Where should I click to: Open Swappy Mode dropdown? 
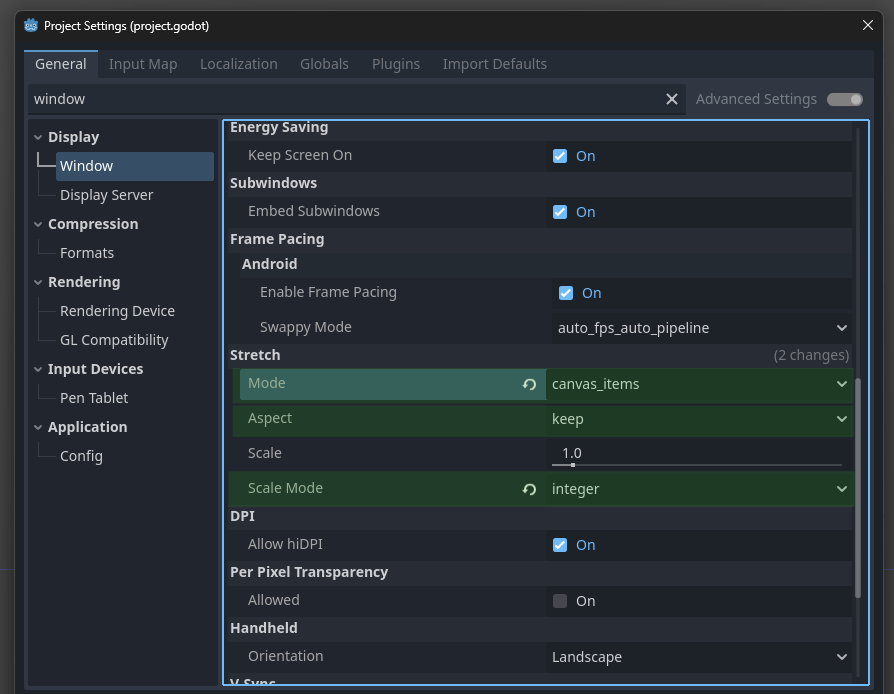(x=702, y=328)
